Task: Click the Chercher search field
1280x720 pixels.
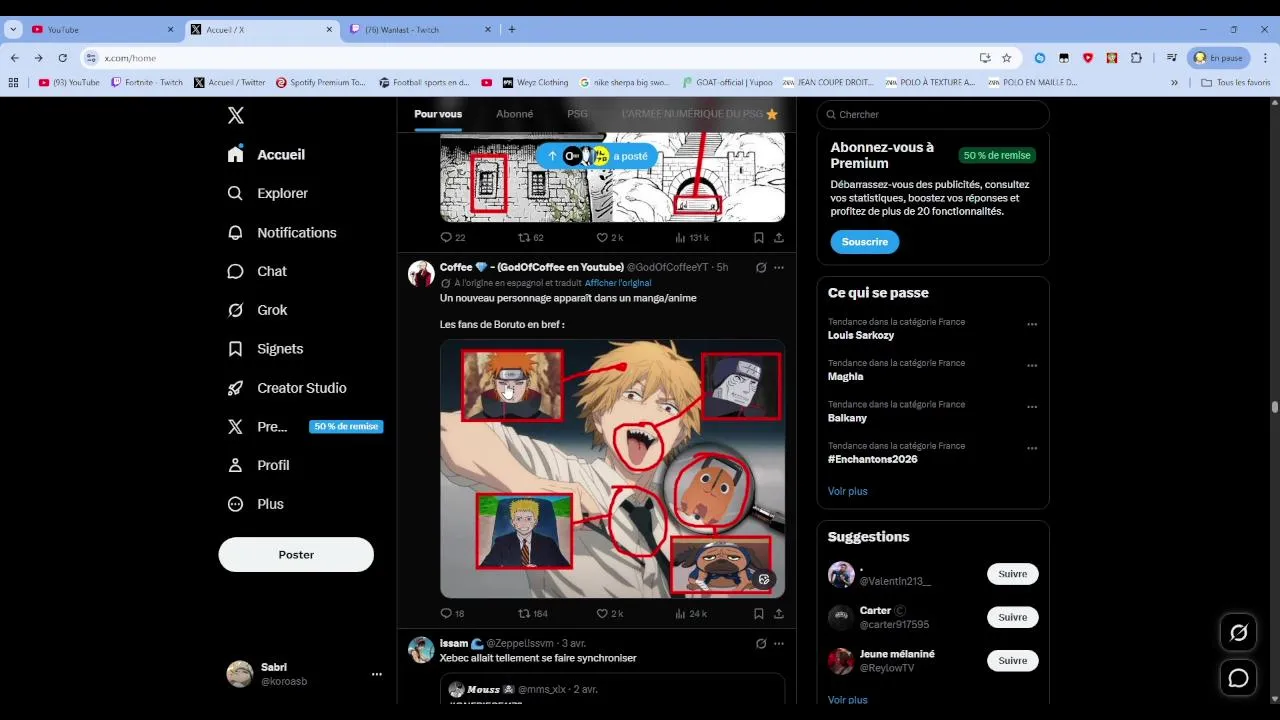Action: 933,115
